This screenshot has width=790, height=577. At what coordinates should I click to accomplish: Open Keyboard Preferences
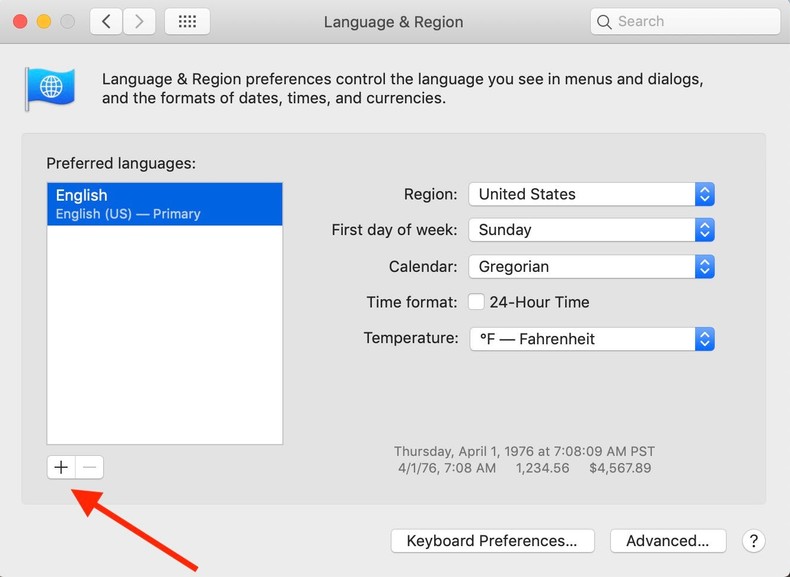coord(492,541)
